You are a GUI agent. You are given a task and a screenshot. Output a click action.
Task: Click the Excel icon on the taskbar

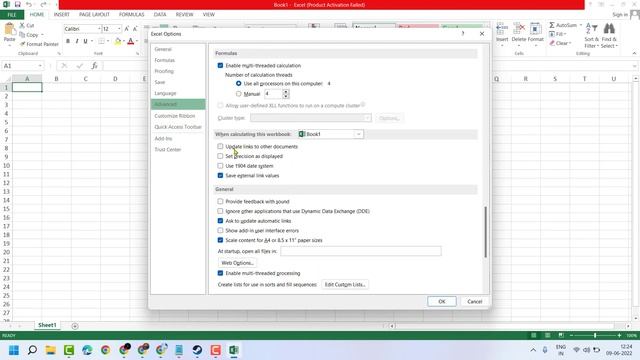click(234, 350)
